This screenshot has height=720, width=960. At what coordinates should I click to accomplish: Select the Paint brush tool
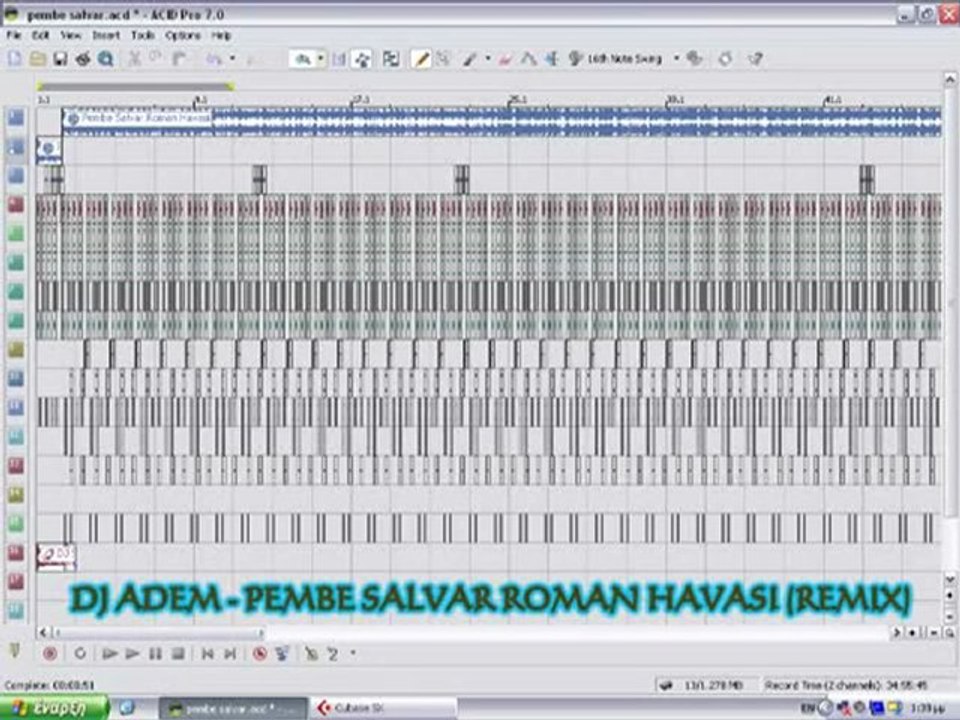[x=470, y=59]
